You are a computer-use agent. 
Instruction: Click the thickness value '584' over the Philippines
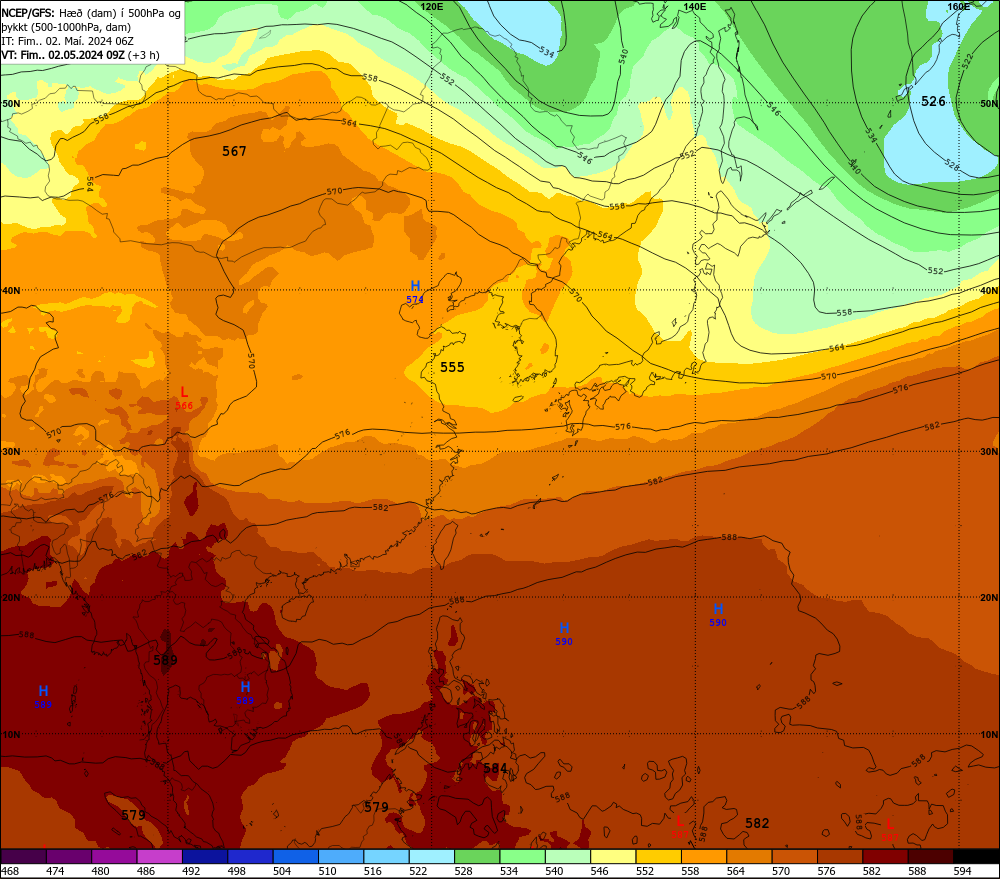[496, 768]
